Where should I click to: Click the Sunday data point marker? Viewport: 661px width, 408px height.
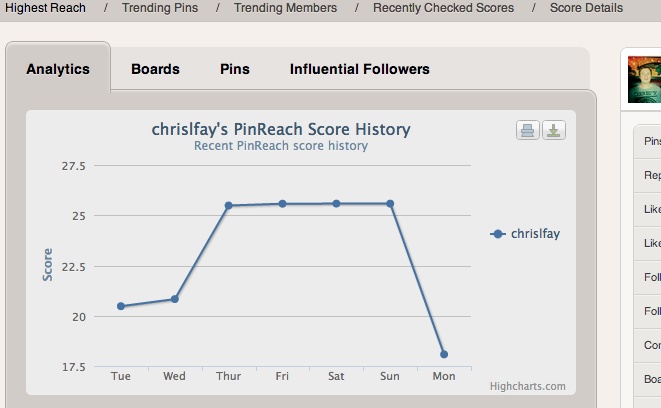(x=390, y=203)
